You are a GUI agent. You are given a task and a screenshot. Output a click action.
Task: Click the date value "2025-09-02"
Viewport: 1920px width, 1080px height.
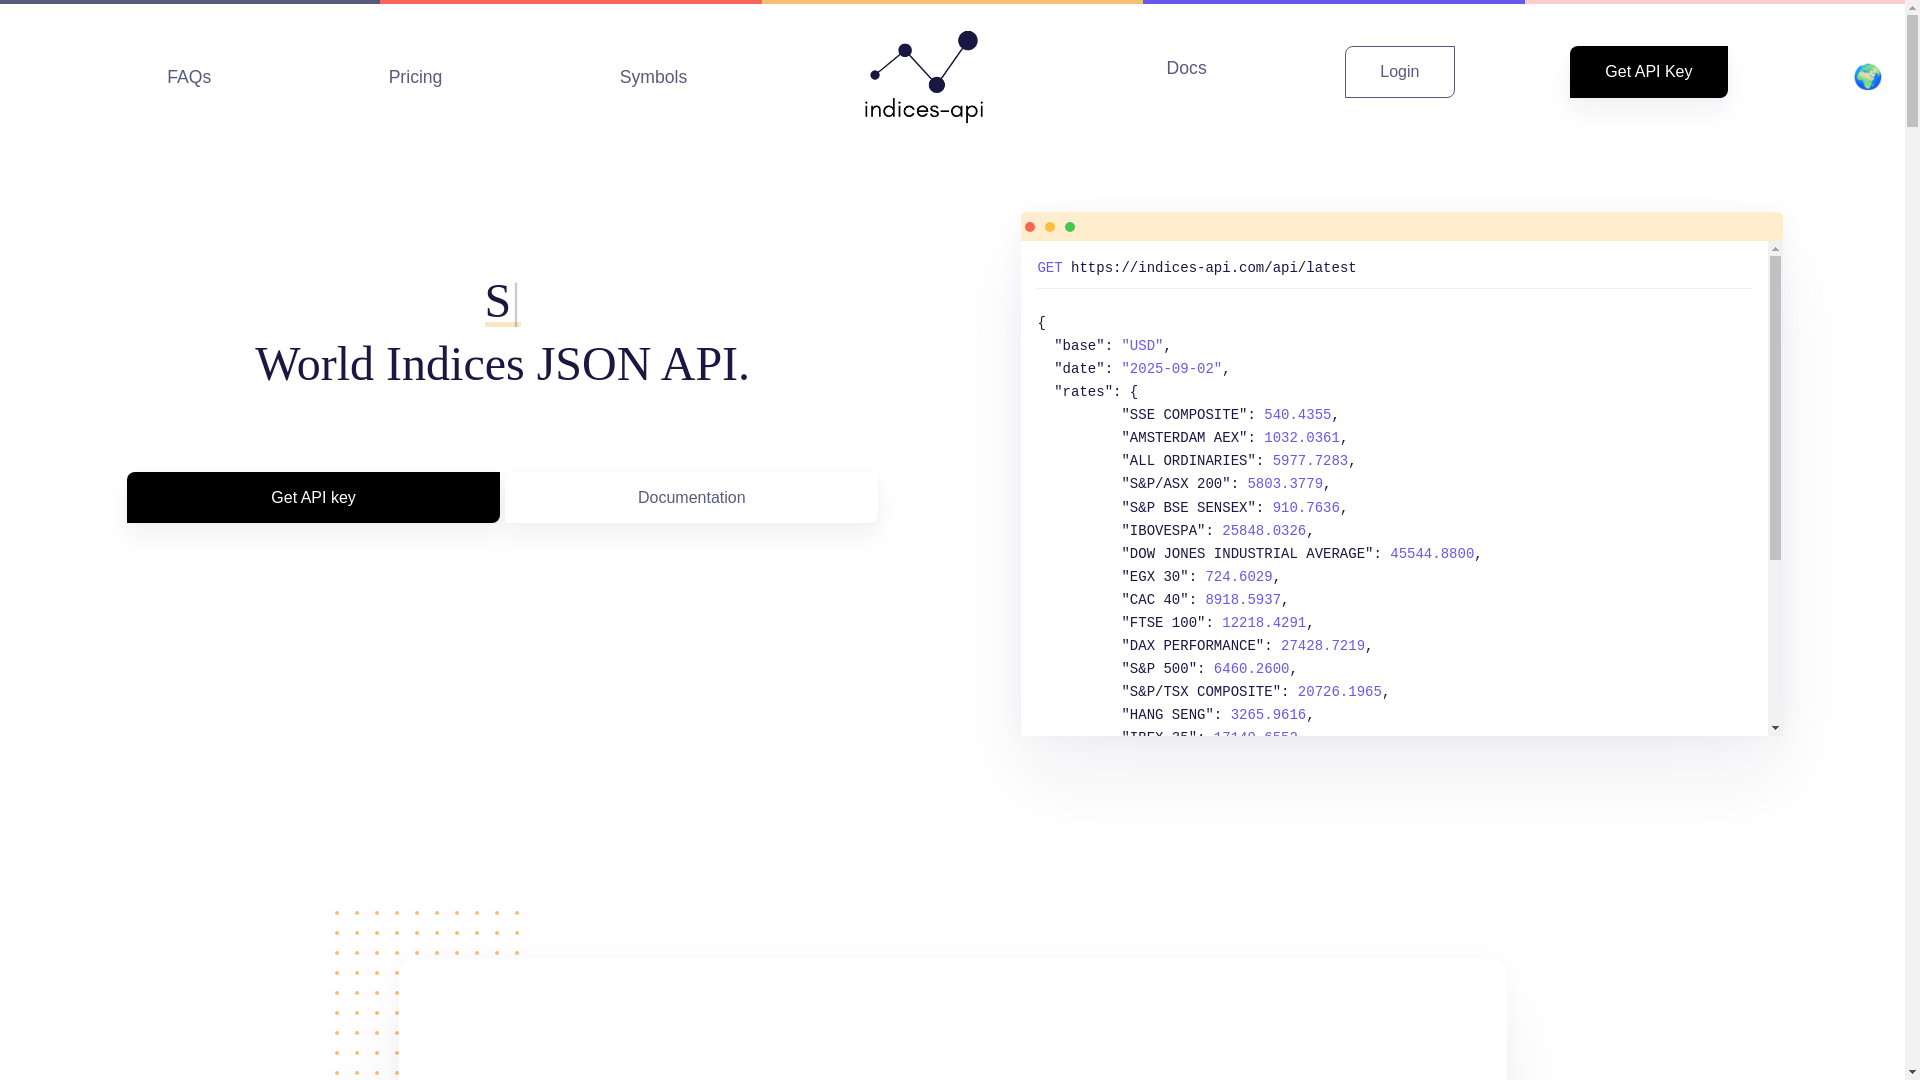[x=1171, y=369]
